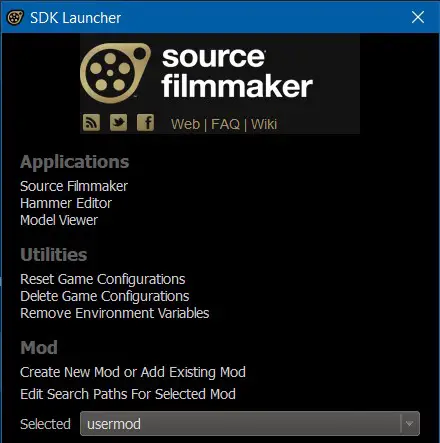
Task: Click the SDK Launcher title bar icon
Action: pos(15,17)
